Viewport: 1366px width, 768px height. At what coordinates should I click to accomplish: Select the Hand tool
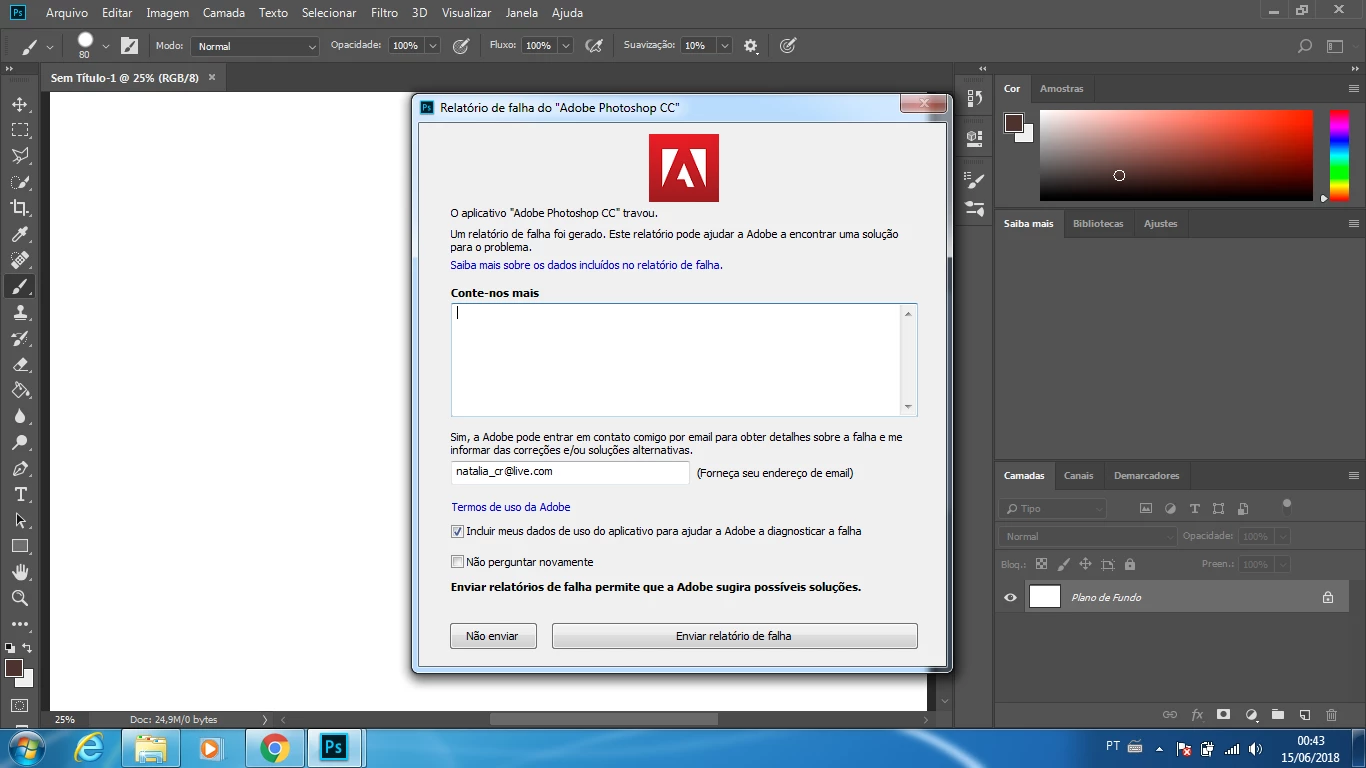[19, 572]
